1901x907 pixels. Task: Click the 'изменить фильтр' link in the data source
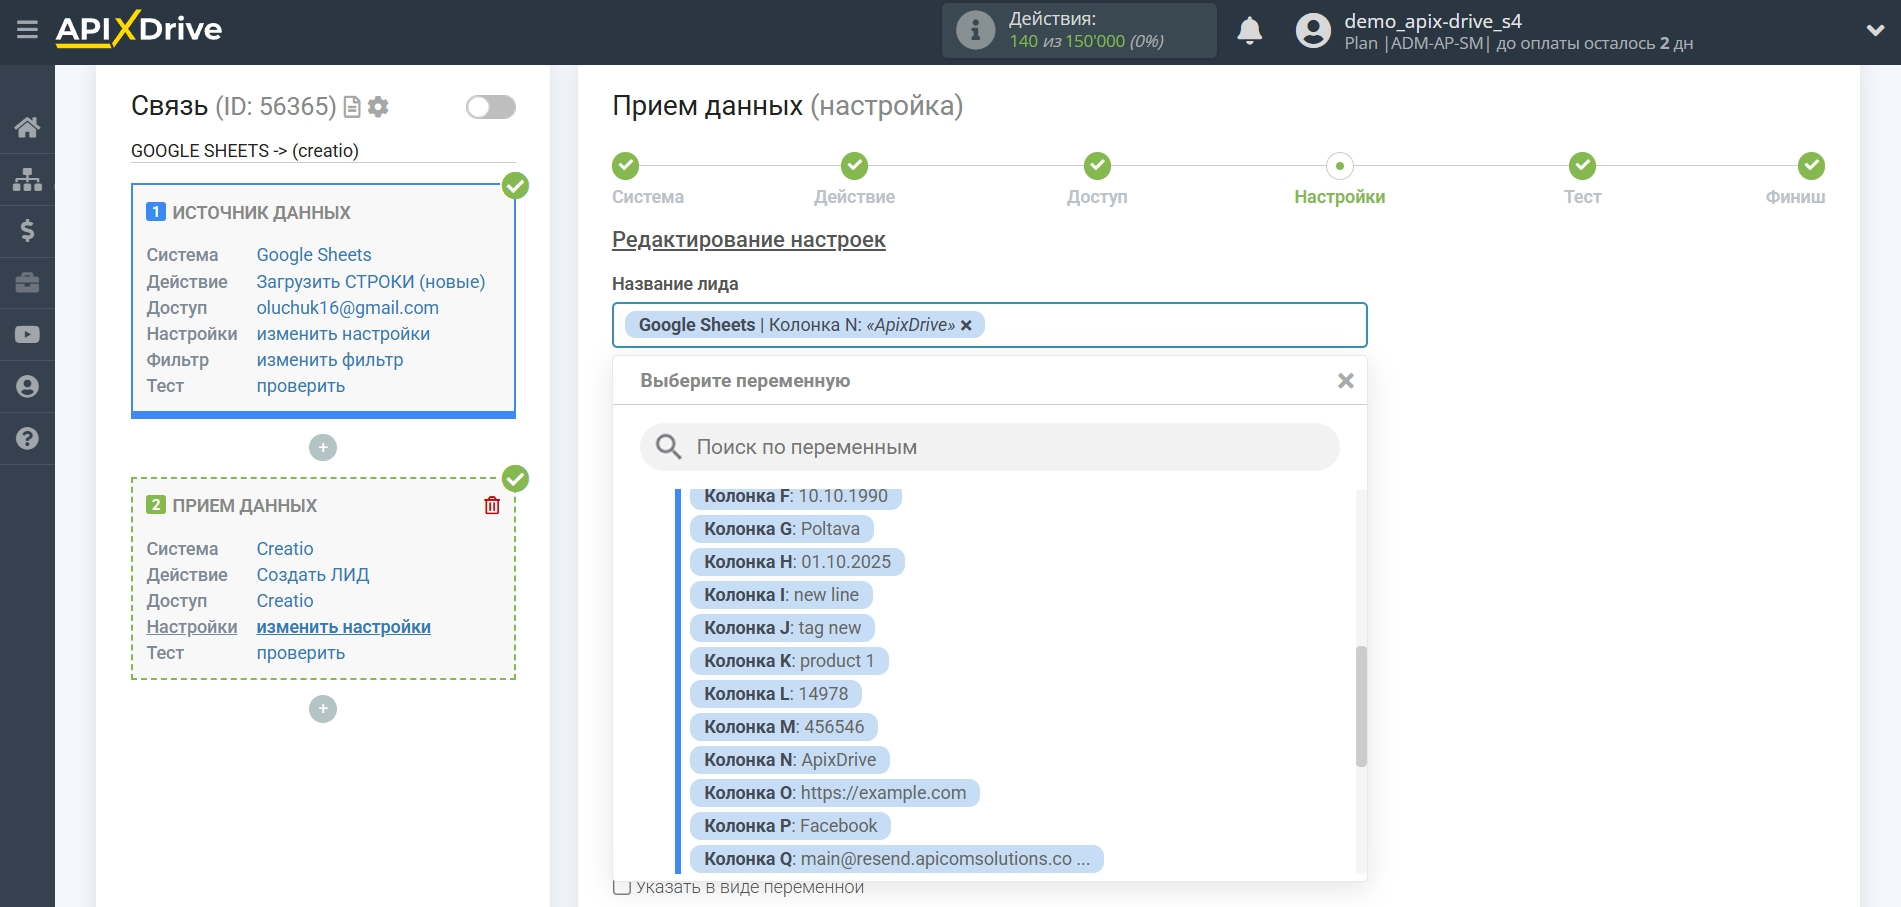click(330, 360)
